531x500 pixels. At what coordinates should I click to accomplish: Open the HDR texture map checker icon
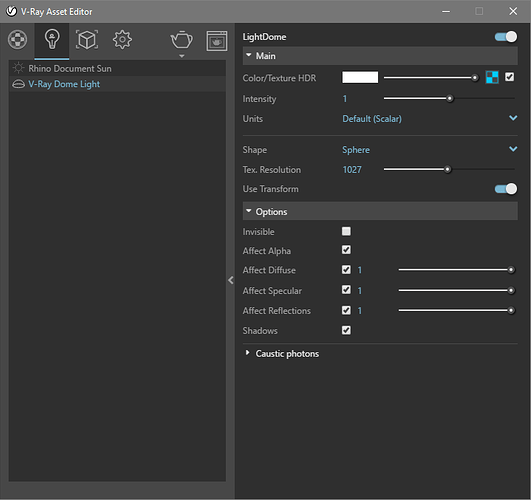point(492,77)
